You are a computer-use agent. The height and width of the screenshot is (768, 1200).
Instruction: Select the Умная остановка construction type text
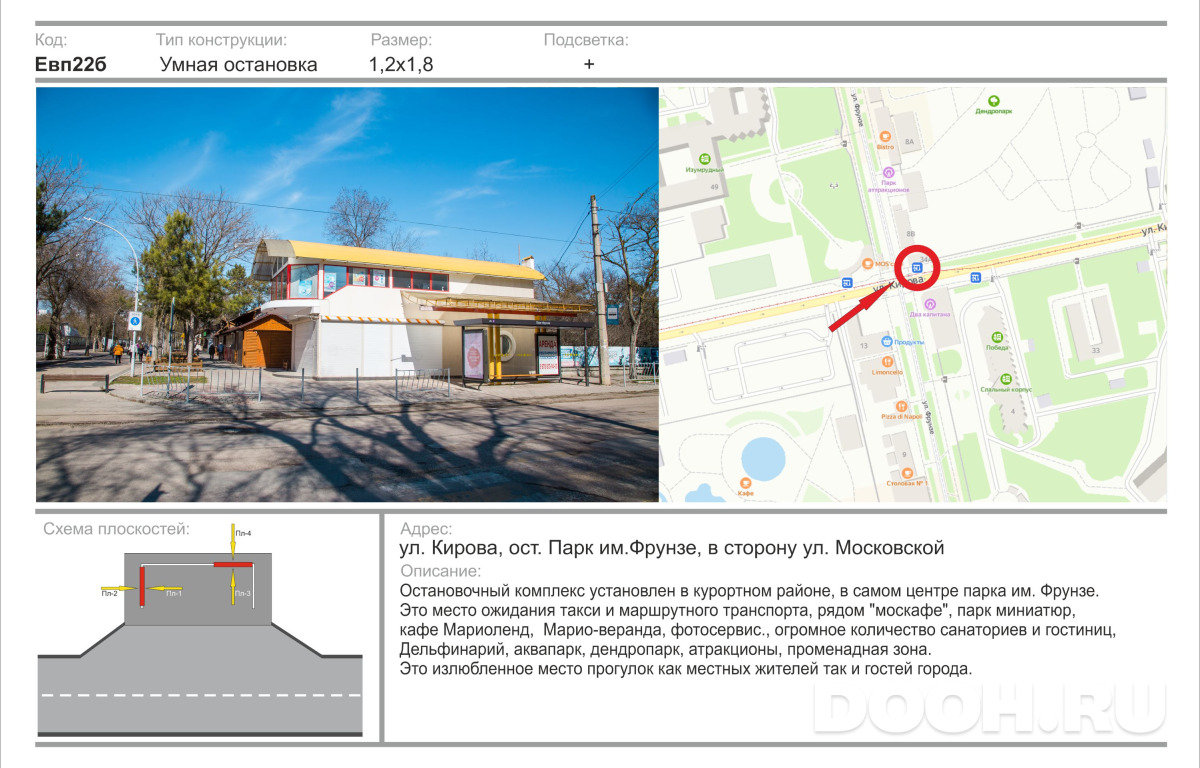239,65
